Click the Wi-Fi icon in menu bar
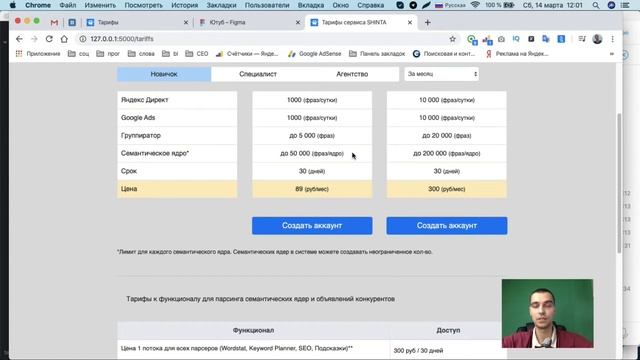This screenshot has height=360, width=640. point(475,5)
